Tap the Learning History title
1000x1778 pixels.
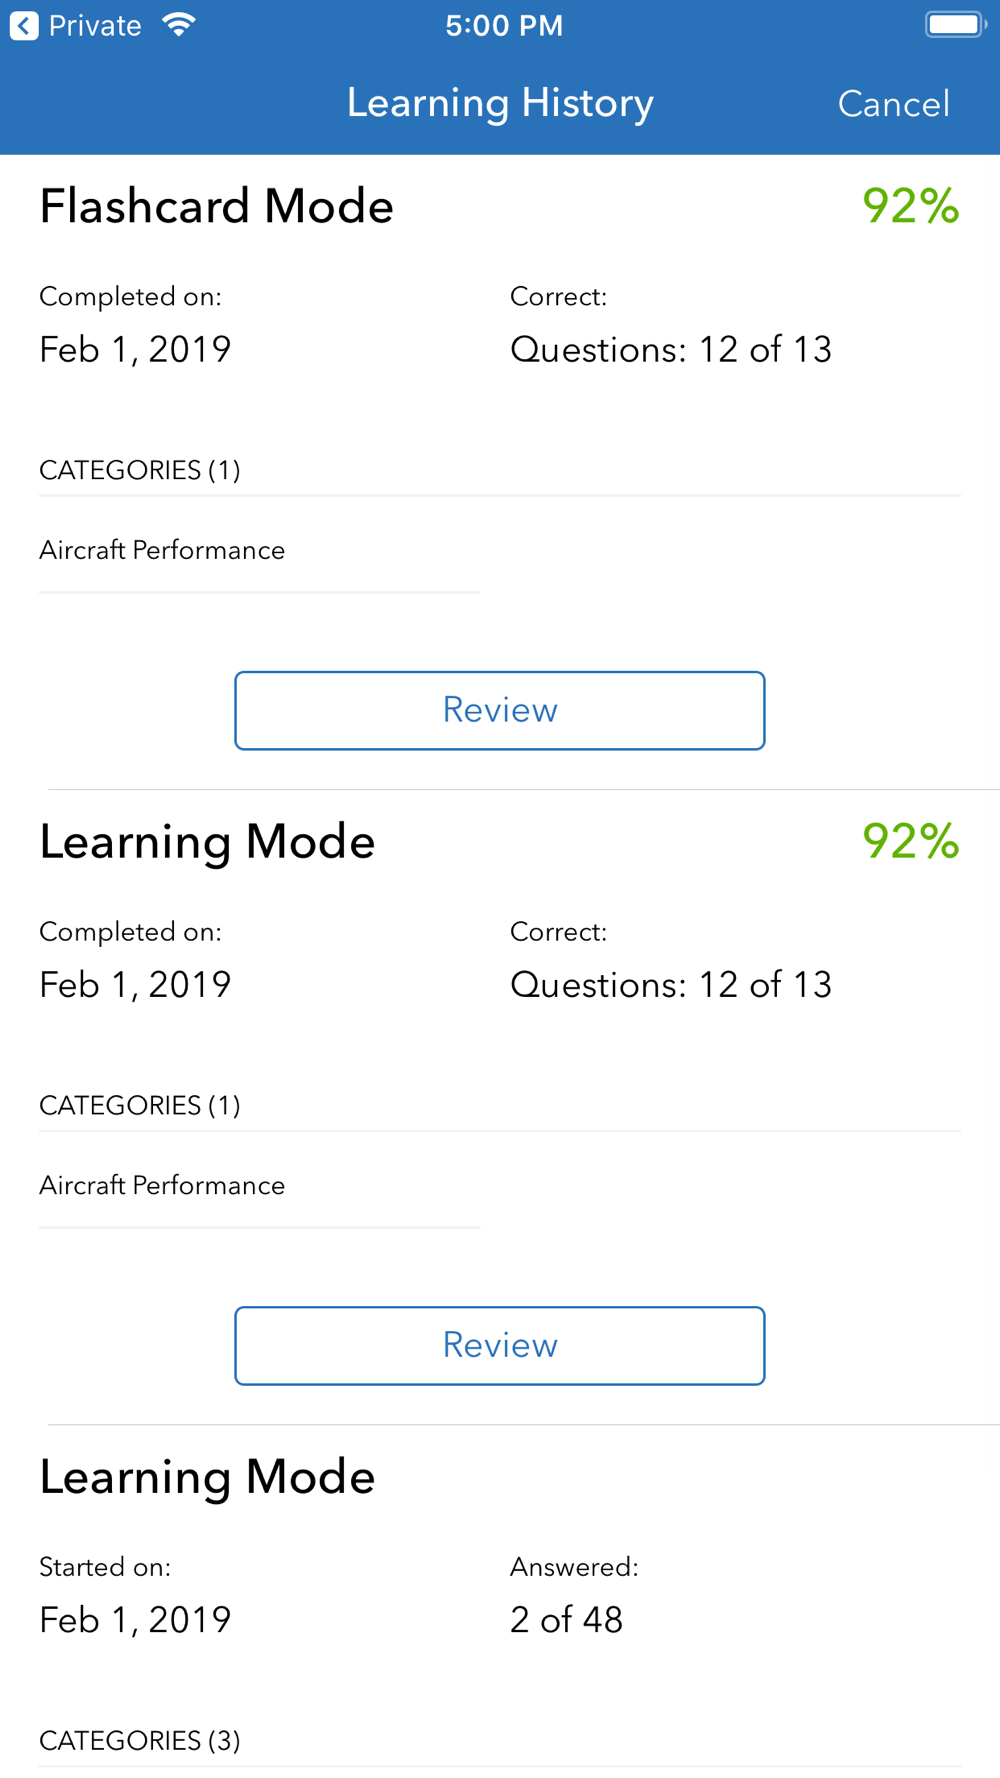point(500,103)
